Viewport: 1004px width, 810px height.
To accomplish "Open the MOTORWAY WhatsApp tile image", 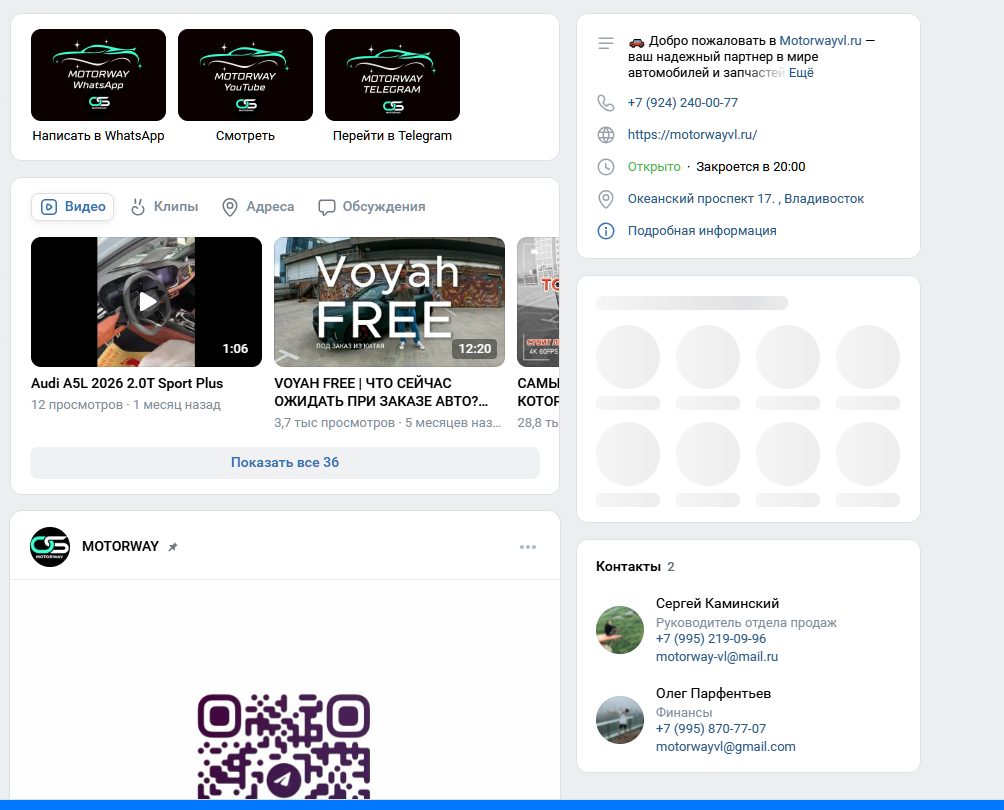I will coord(98,75).
